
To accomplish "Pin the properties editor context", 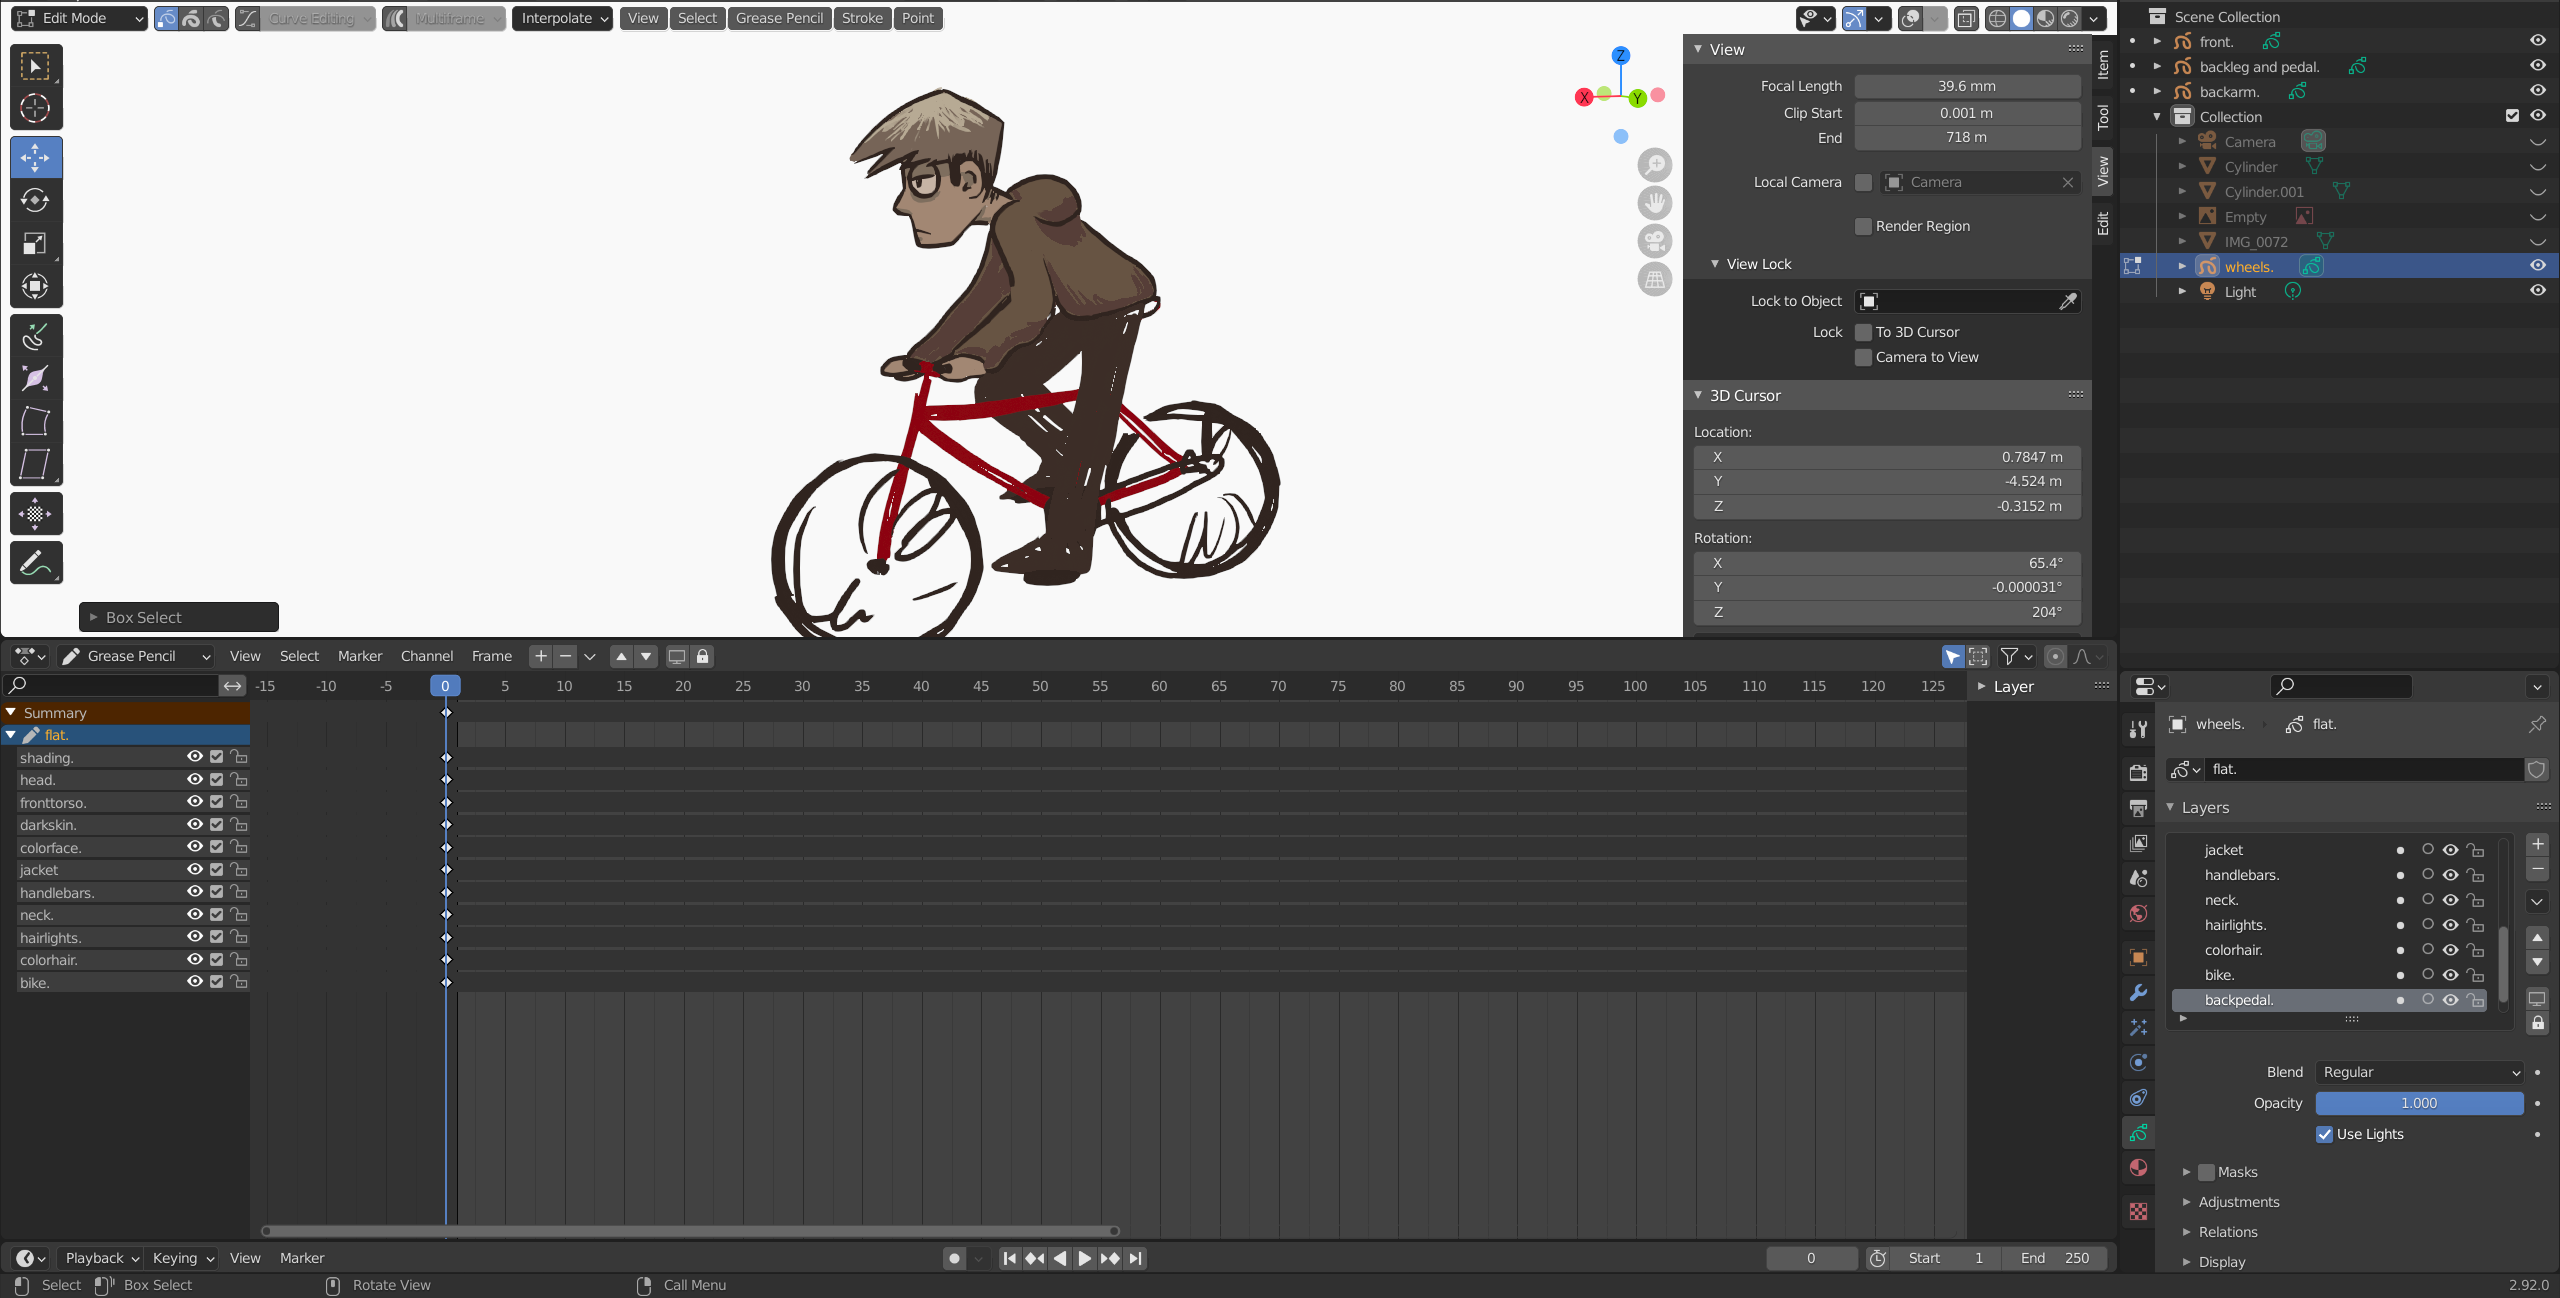I will (2537, 724).
